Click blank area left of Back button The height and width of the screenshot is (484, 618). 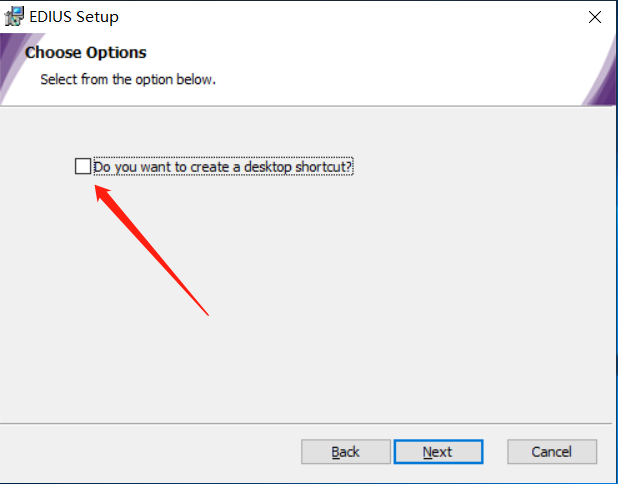150,452
